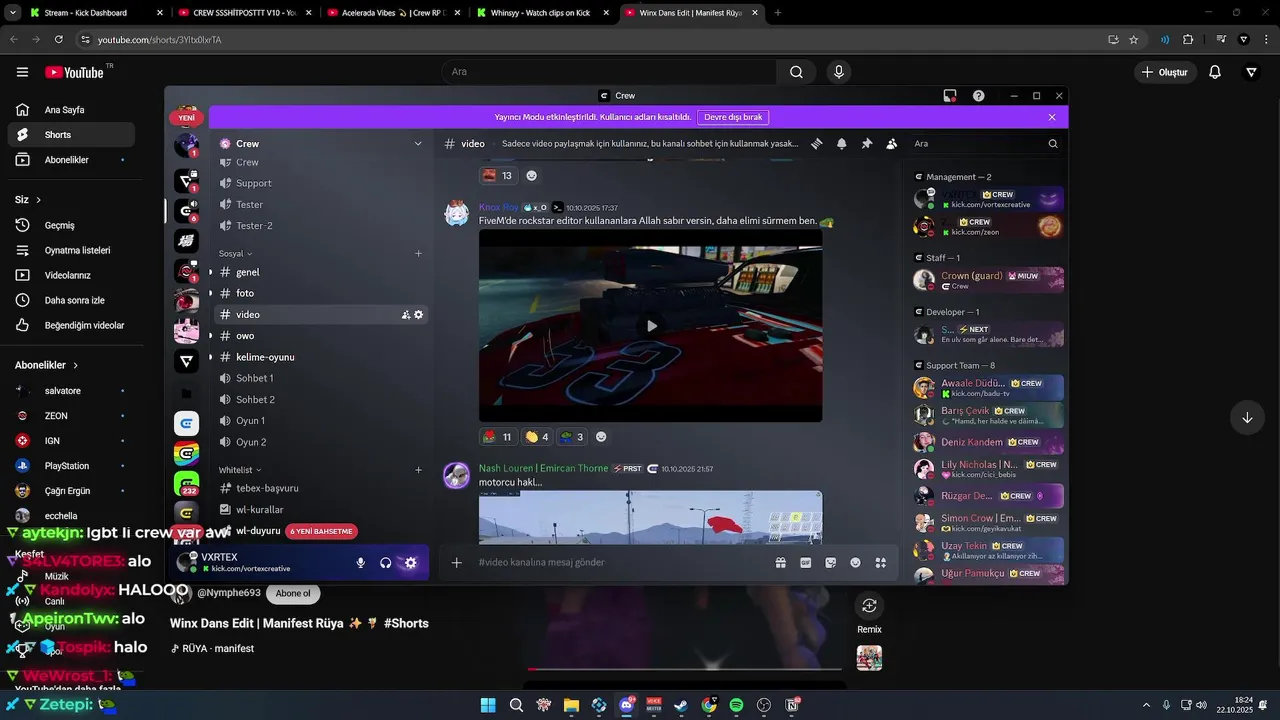
Task: Click Oluştur create button on YouTube
Action: tap(1166, 72)
